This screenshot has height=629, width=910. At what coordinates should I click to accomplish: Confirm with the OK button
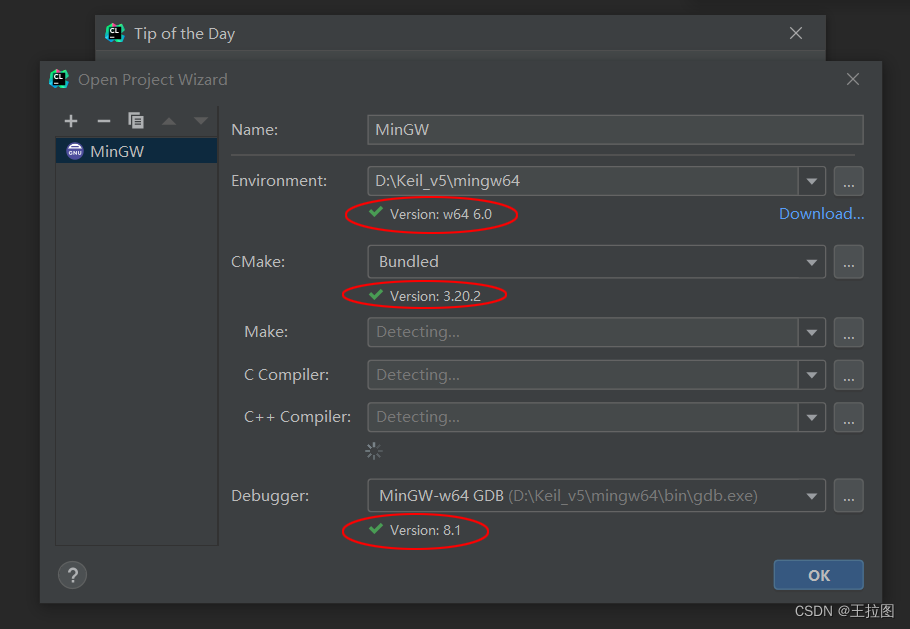point(818,575)
